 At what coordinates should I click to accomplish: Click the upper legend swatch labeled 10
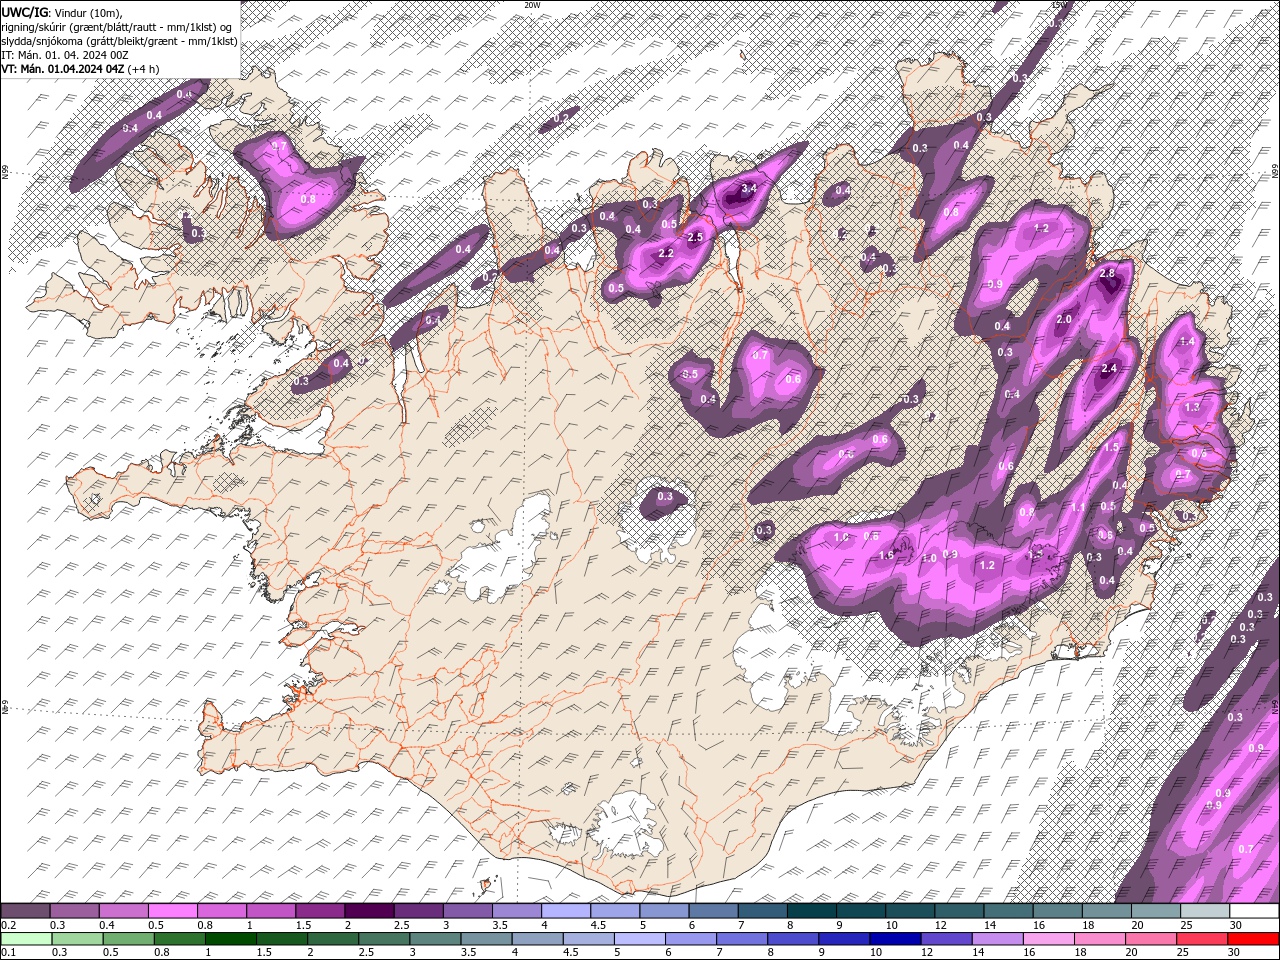(910, 911)
